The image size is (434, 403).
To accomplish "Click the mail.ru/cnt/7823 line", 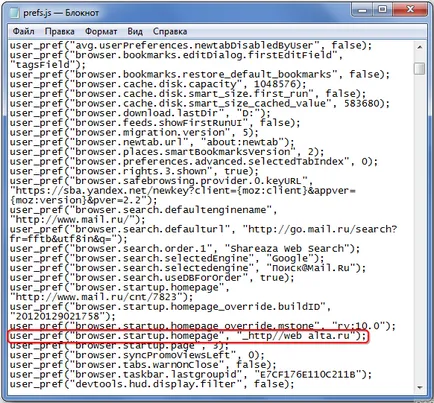I will [101, 297].
